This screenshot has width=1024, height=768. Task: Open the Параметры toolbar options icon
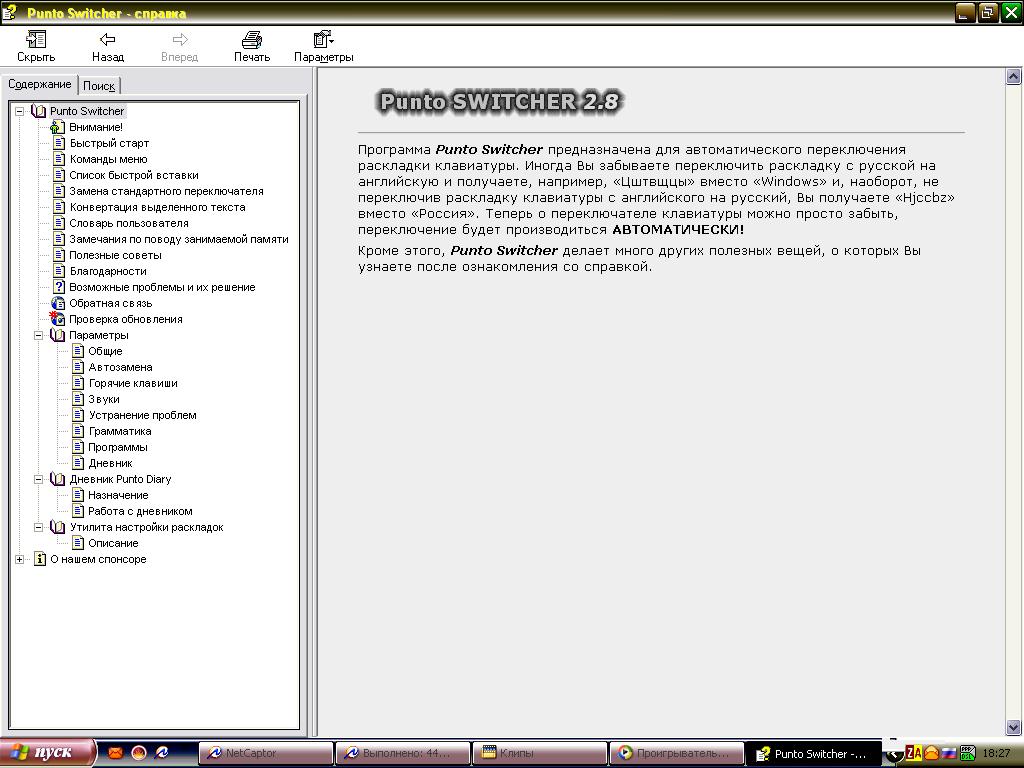[x=323, y=40]
